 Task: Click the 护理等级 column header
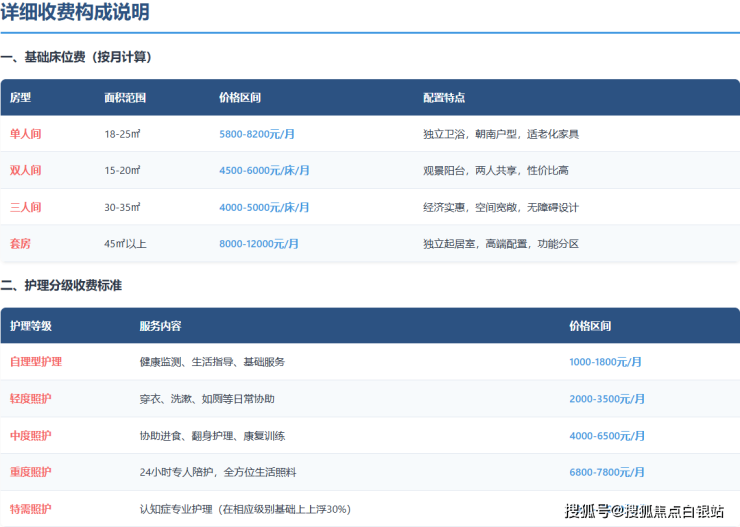tap(30, 326)
